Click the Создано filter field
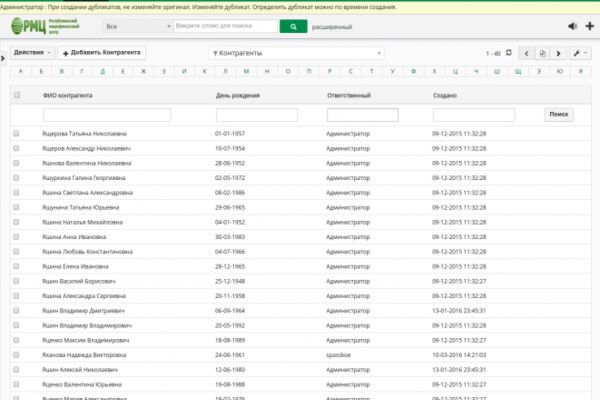Viewport: 600px width, 400px height. pos(474,115)
